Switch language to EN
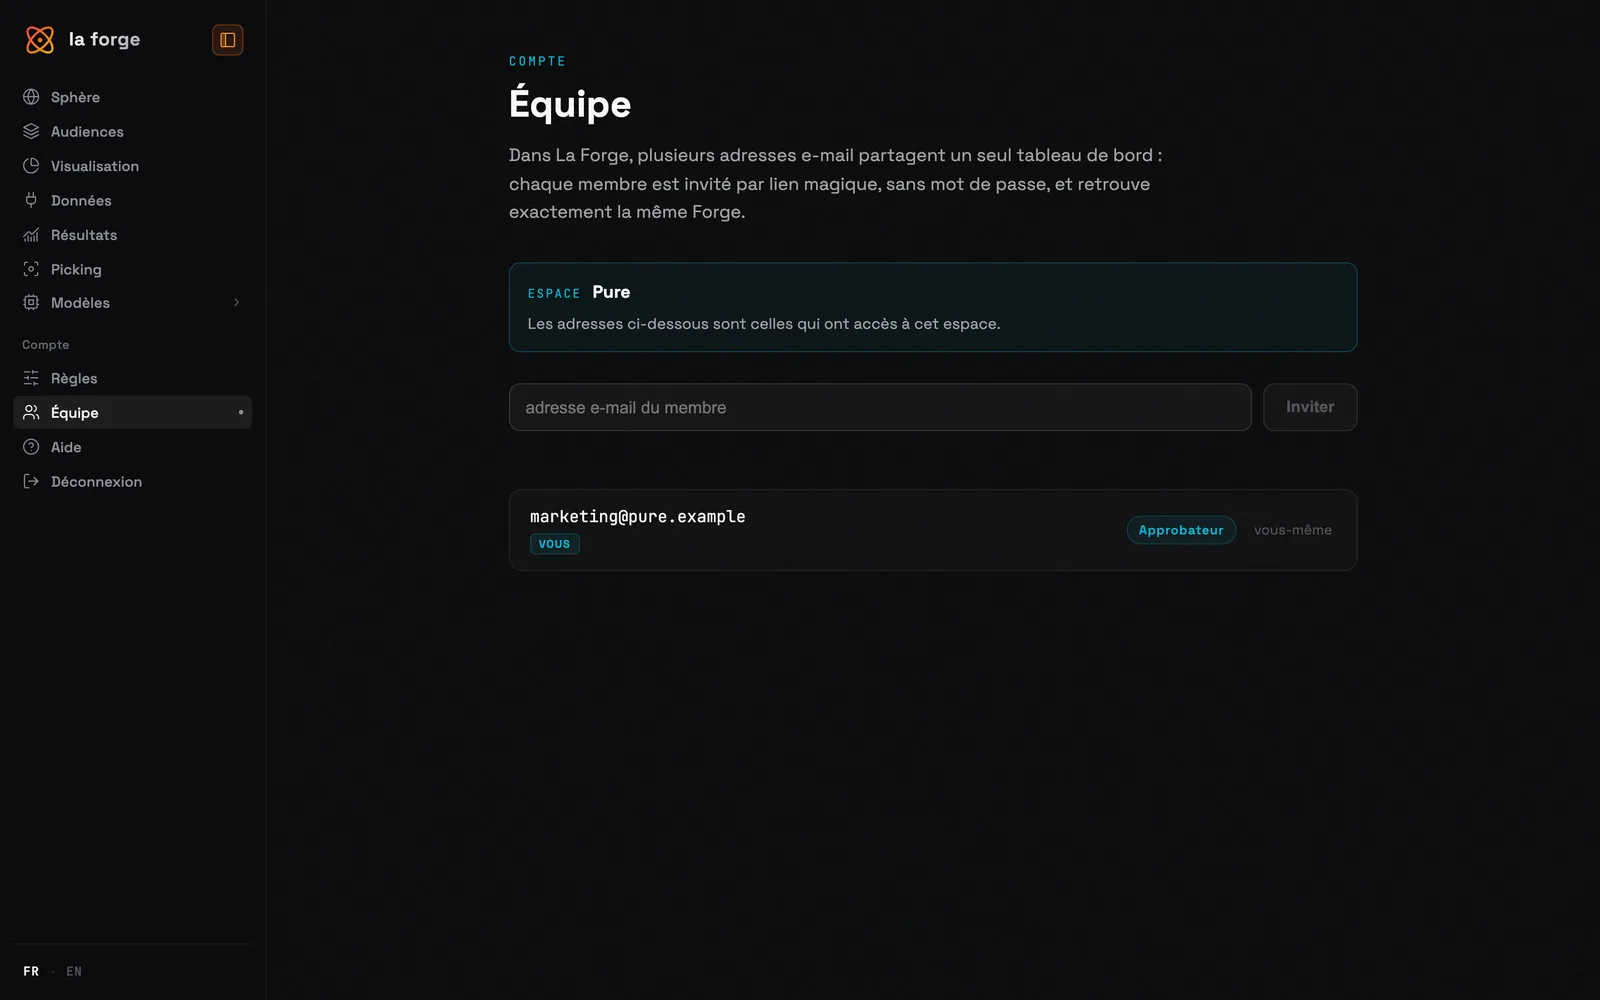This screenshot has width=1600, height=1000. [x=74, y=971]
